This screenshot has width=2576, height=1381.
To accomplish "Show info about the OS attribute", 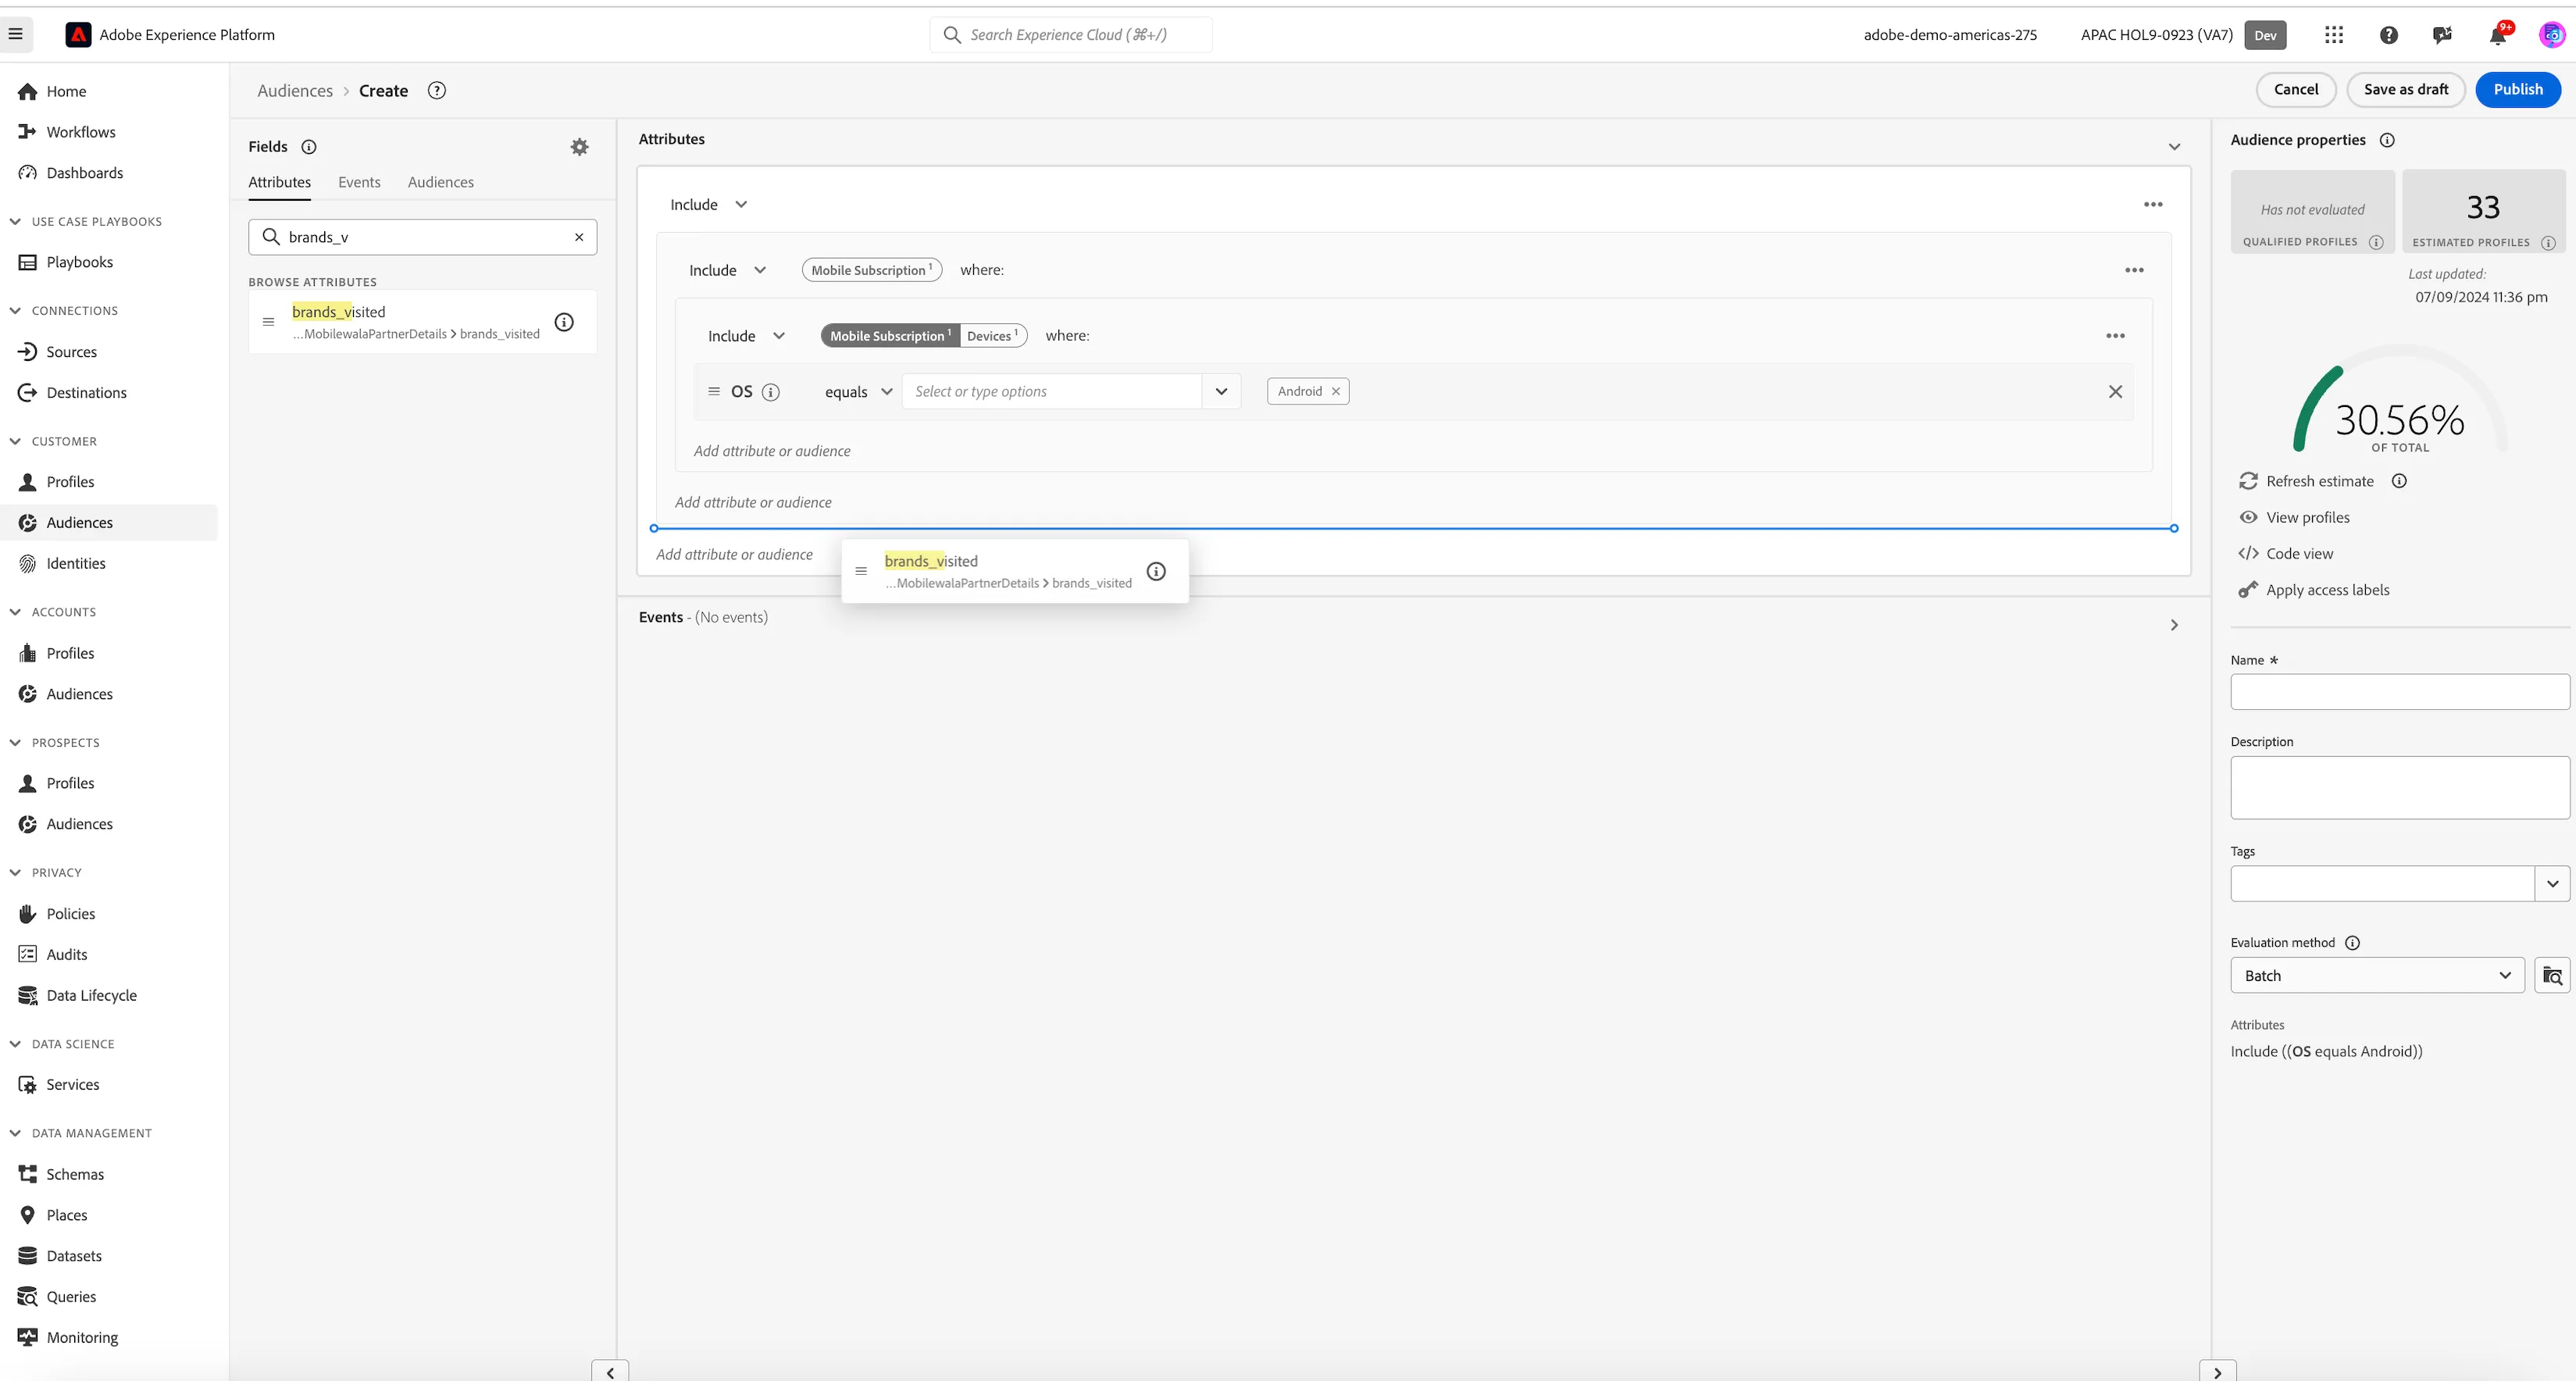I will [770, 392].
